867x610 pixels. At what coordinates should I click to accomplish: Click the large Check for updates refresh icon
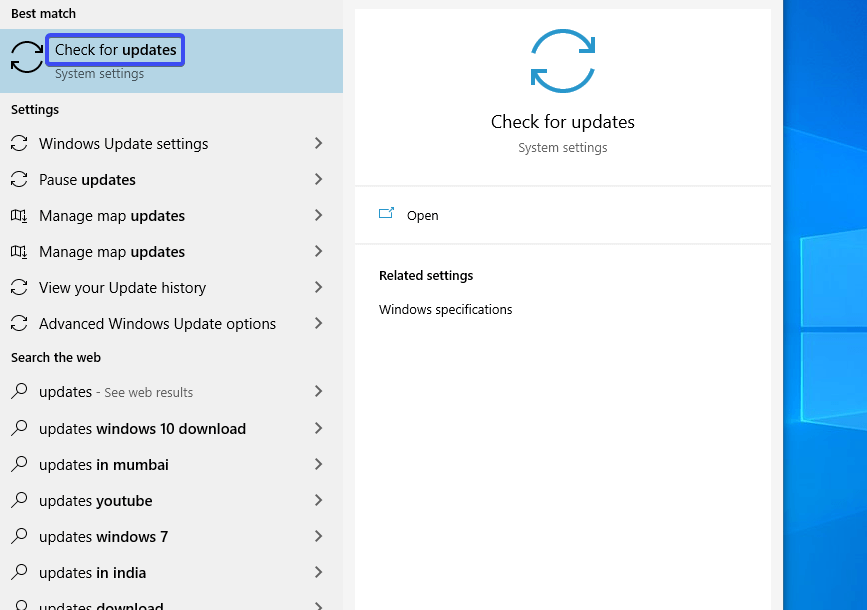point(562,60)
